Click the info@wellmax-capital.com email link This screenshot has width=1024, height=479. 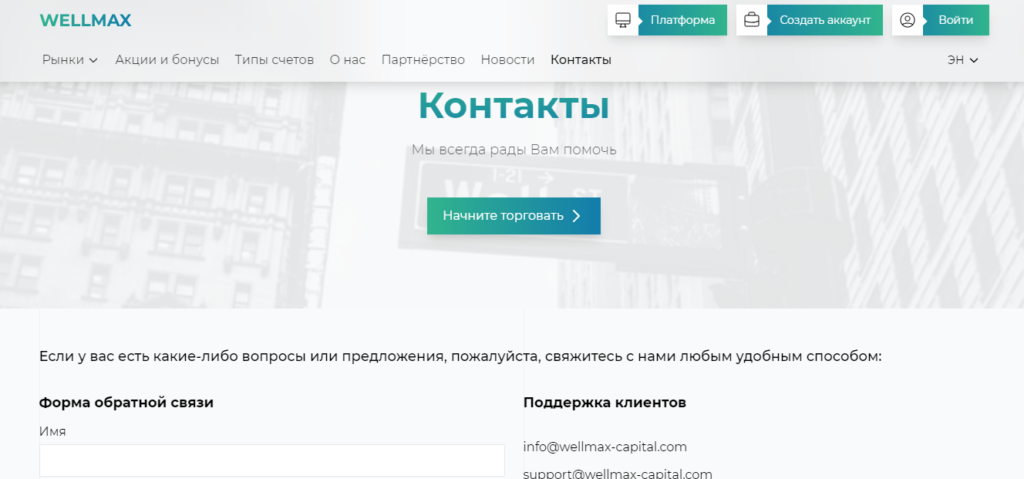click(x=605, y=447)
